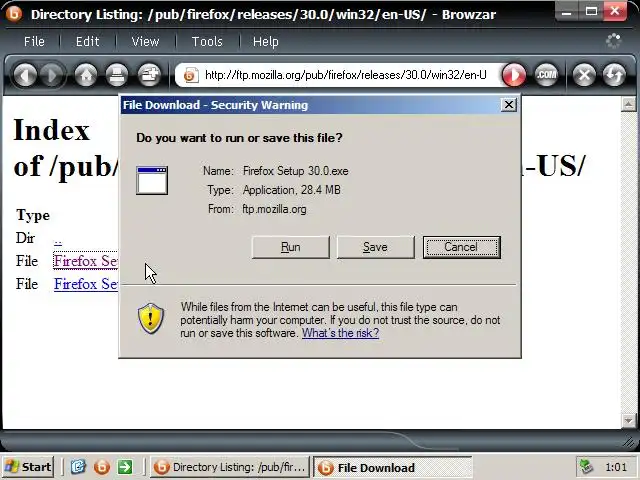The image size is (640, 480).
Task: Click the loading spinner icon in menu bar
Action: (x=613, y=41)
